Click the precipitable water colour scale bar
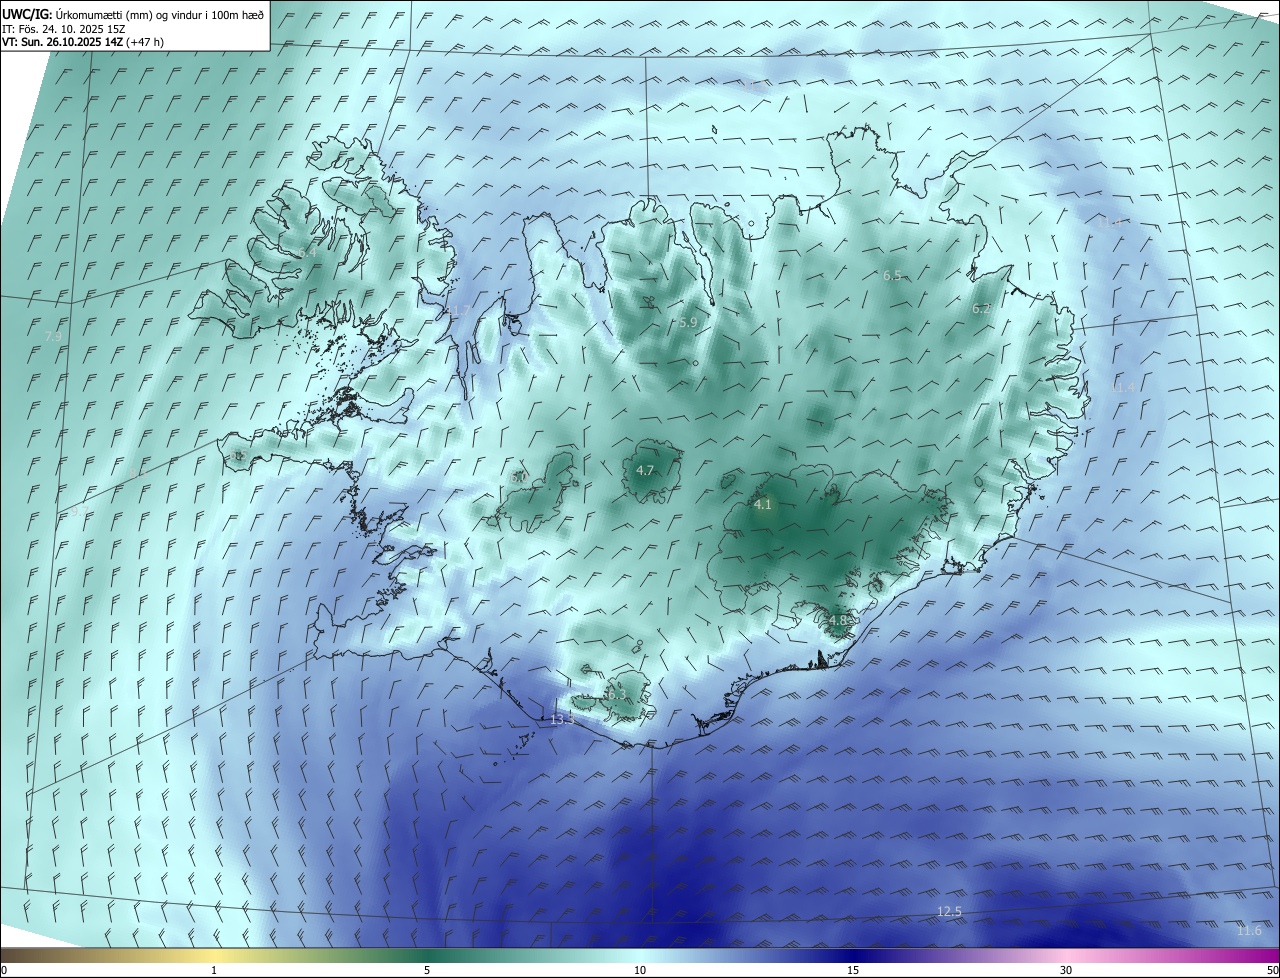 tap(640, 955)
